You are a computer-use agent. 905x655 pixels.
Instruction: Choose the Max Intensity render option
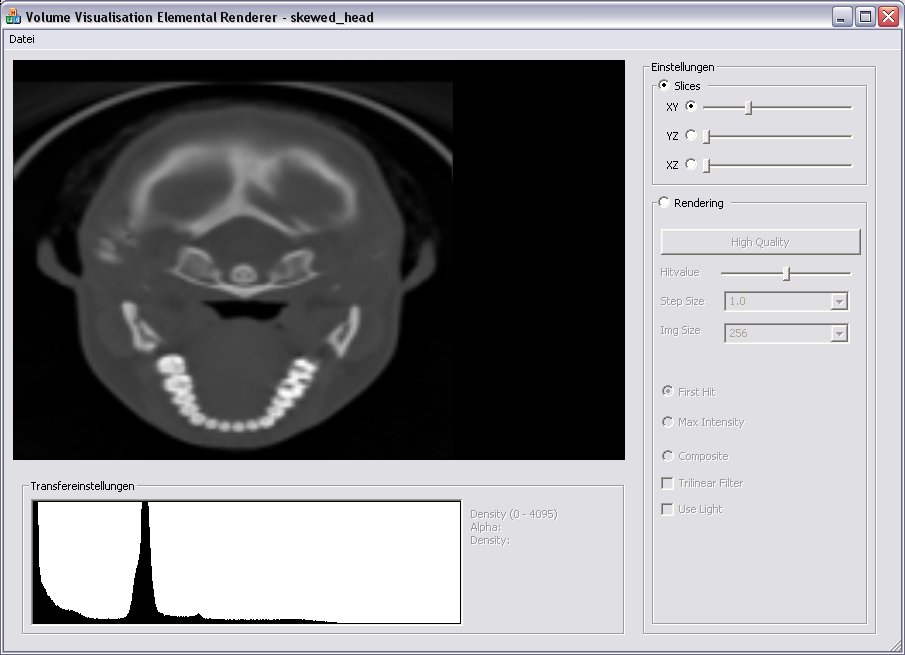point(667,422)
